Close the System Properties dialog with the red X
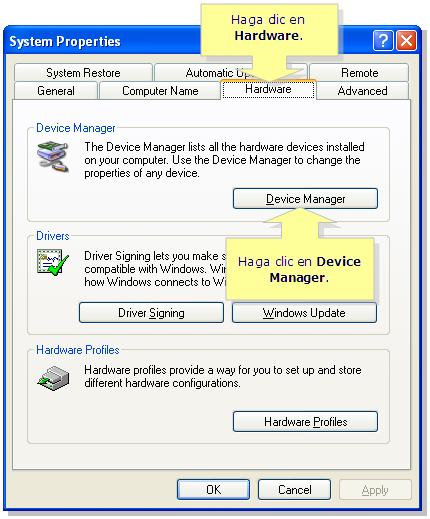 coord(406,41)
